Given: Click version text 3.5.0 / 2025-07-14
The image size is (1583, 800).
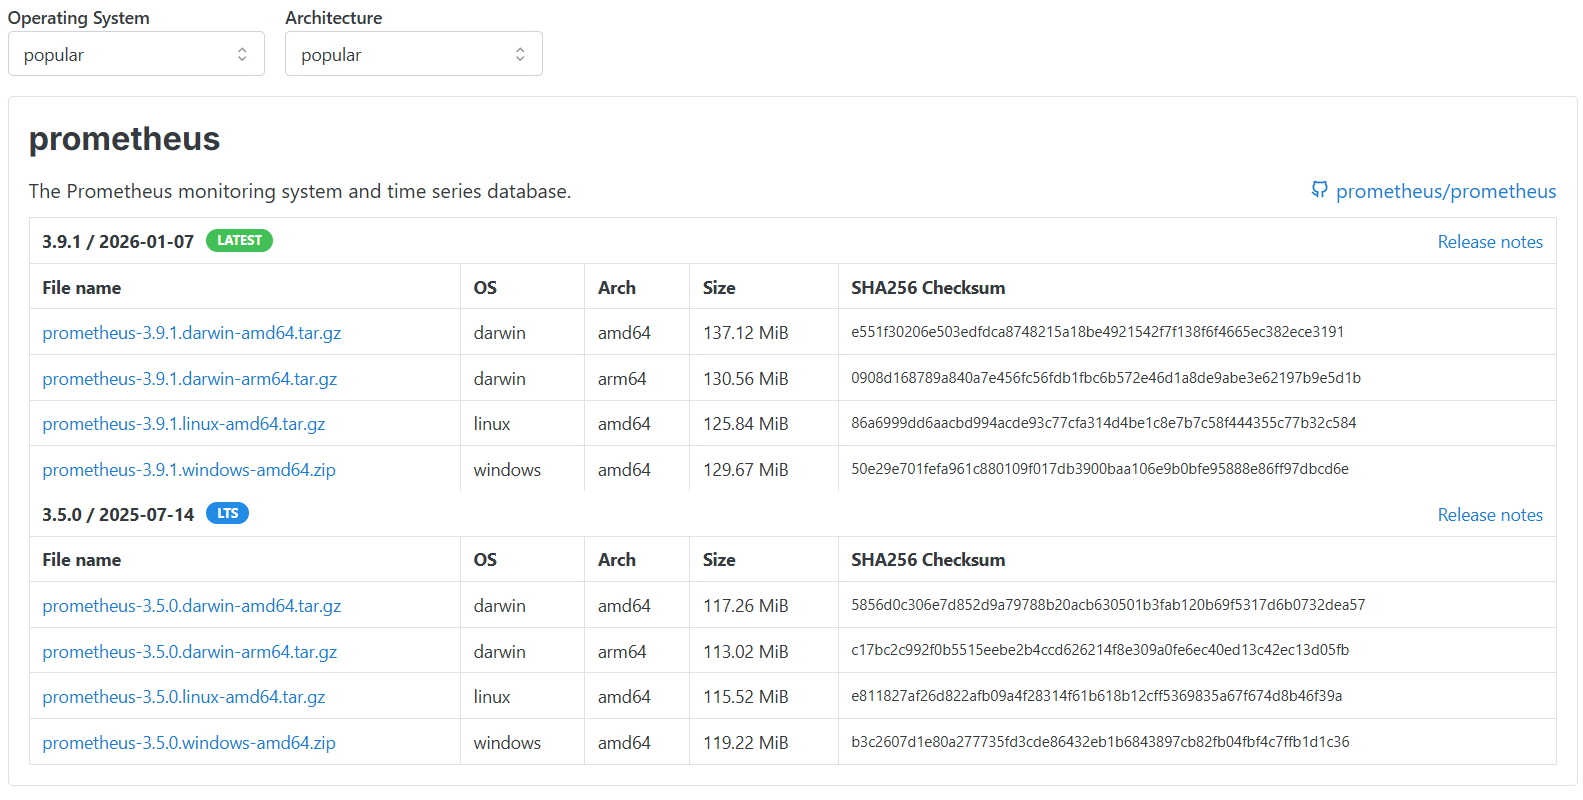Looking at the screenshot, I should pos(118,515).
